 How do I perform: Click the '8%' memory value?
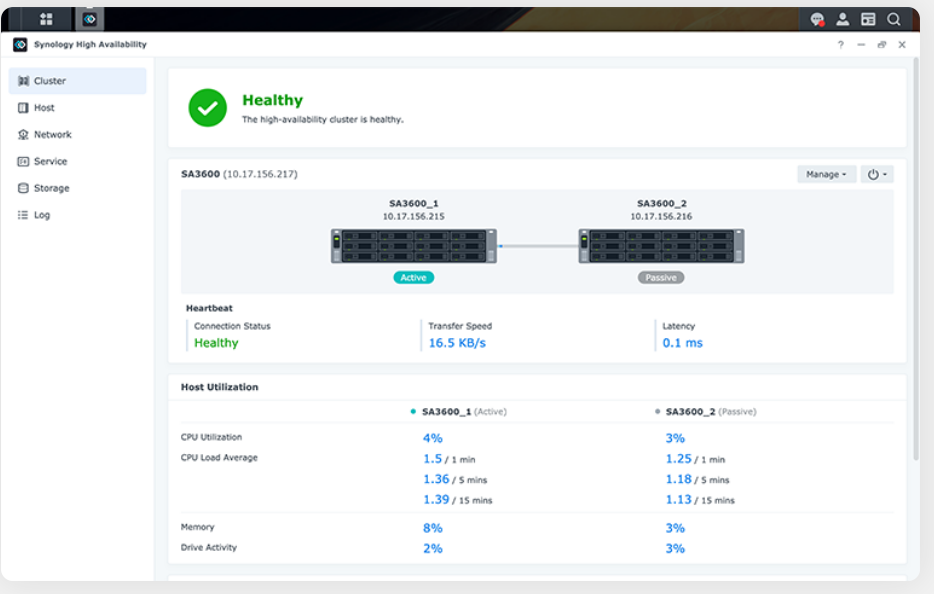point(432,528)
